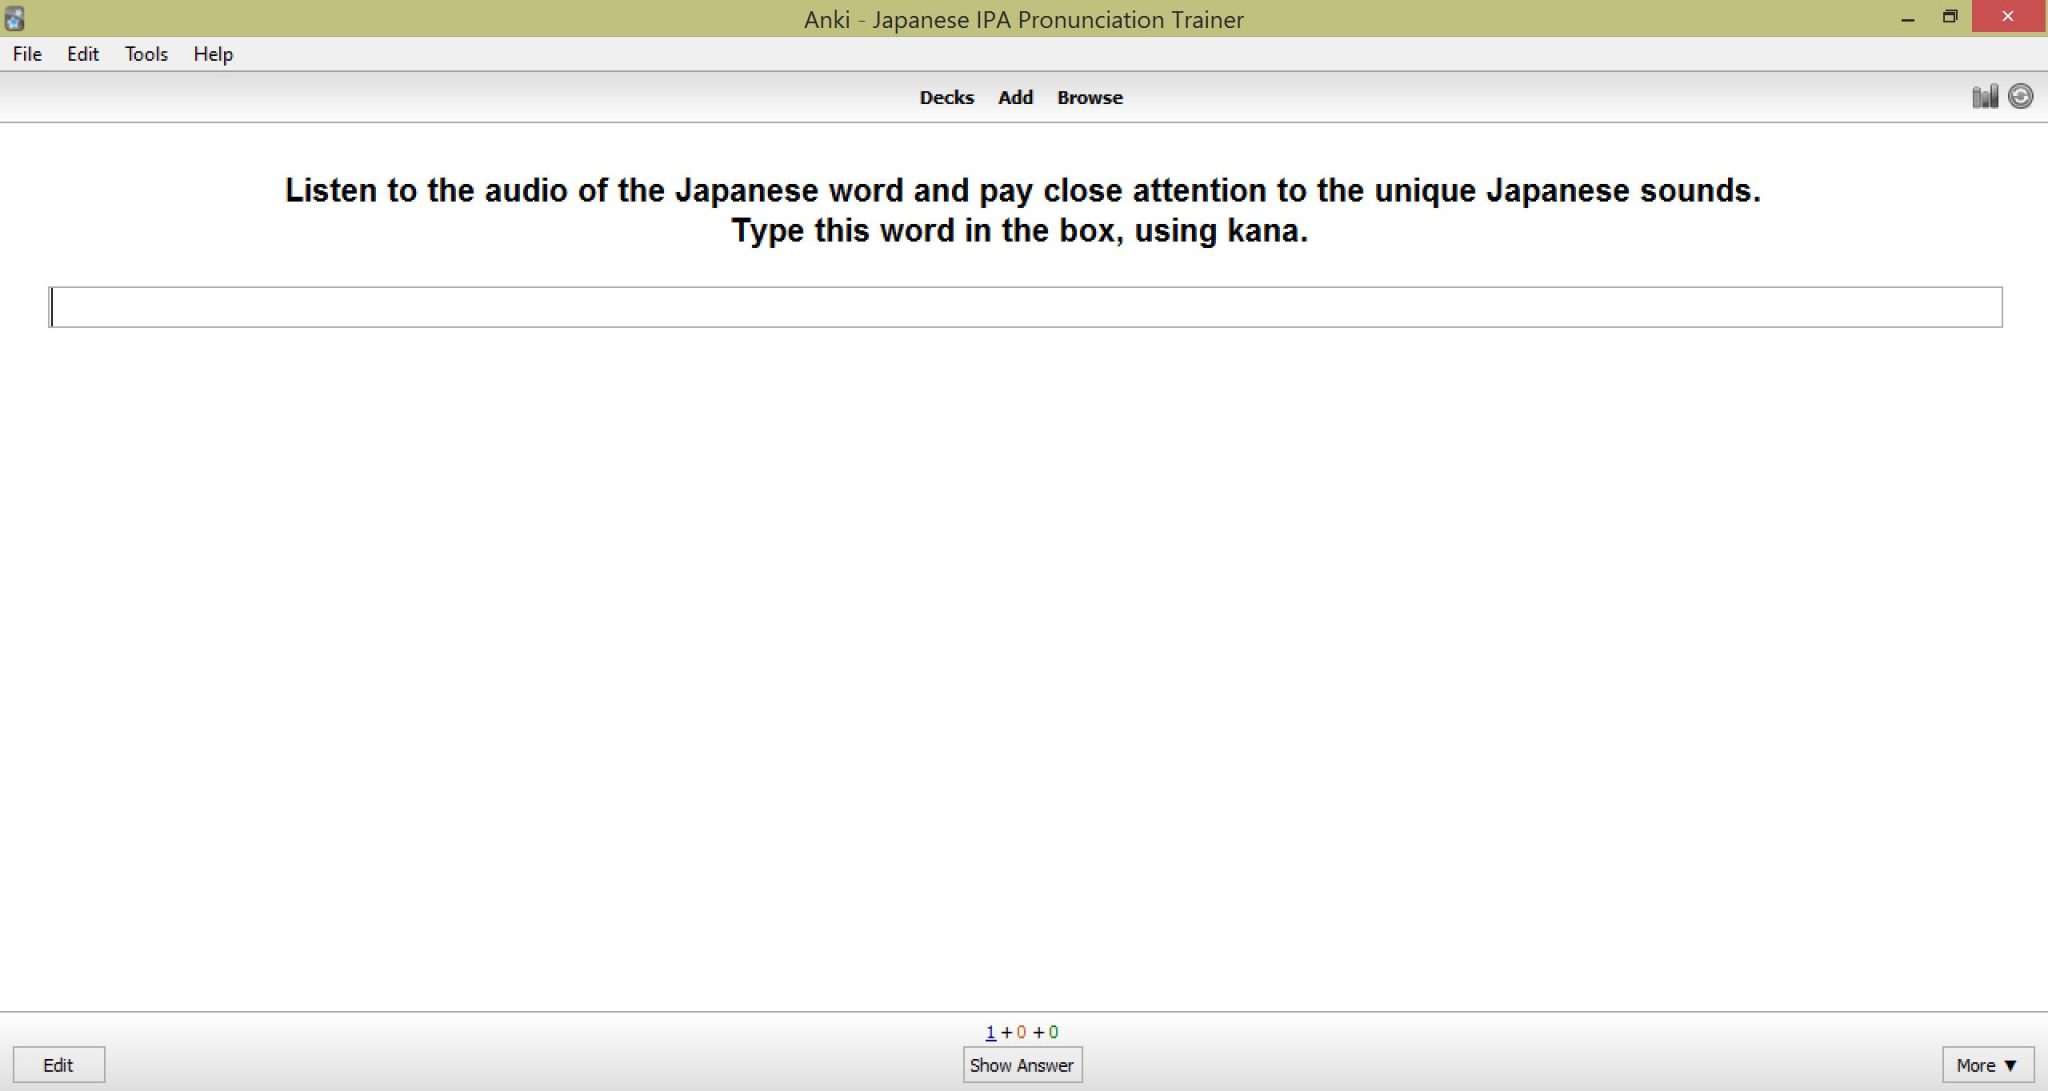Image resolution: width=2048 pixels, height=1091 pixels.
Task: Click the Sync icon to synchronize
Action: click(x=2021, y=95)
